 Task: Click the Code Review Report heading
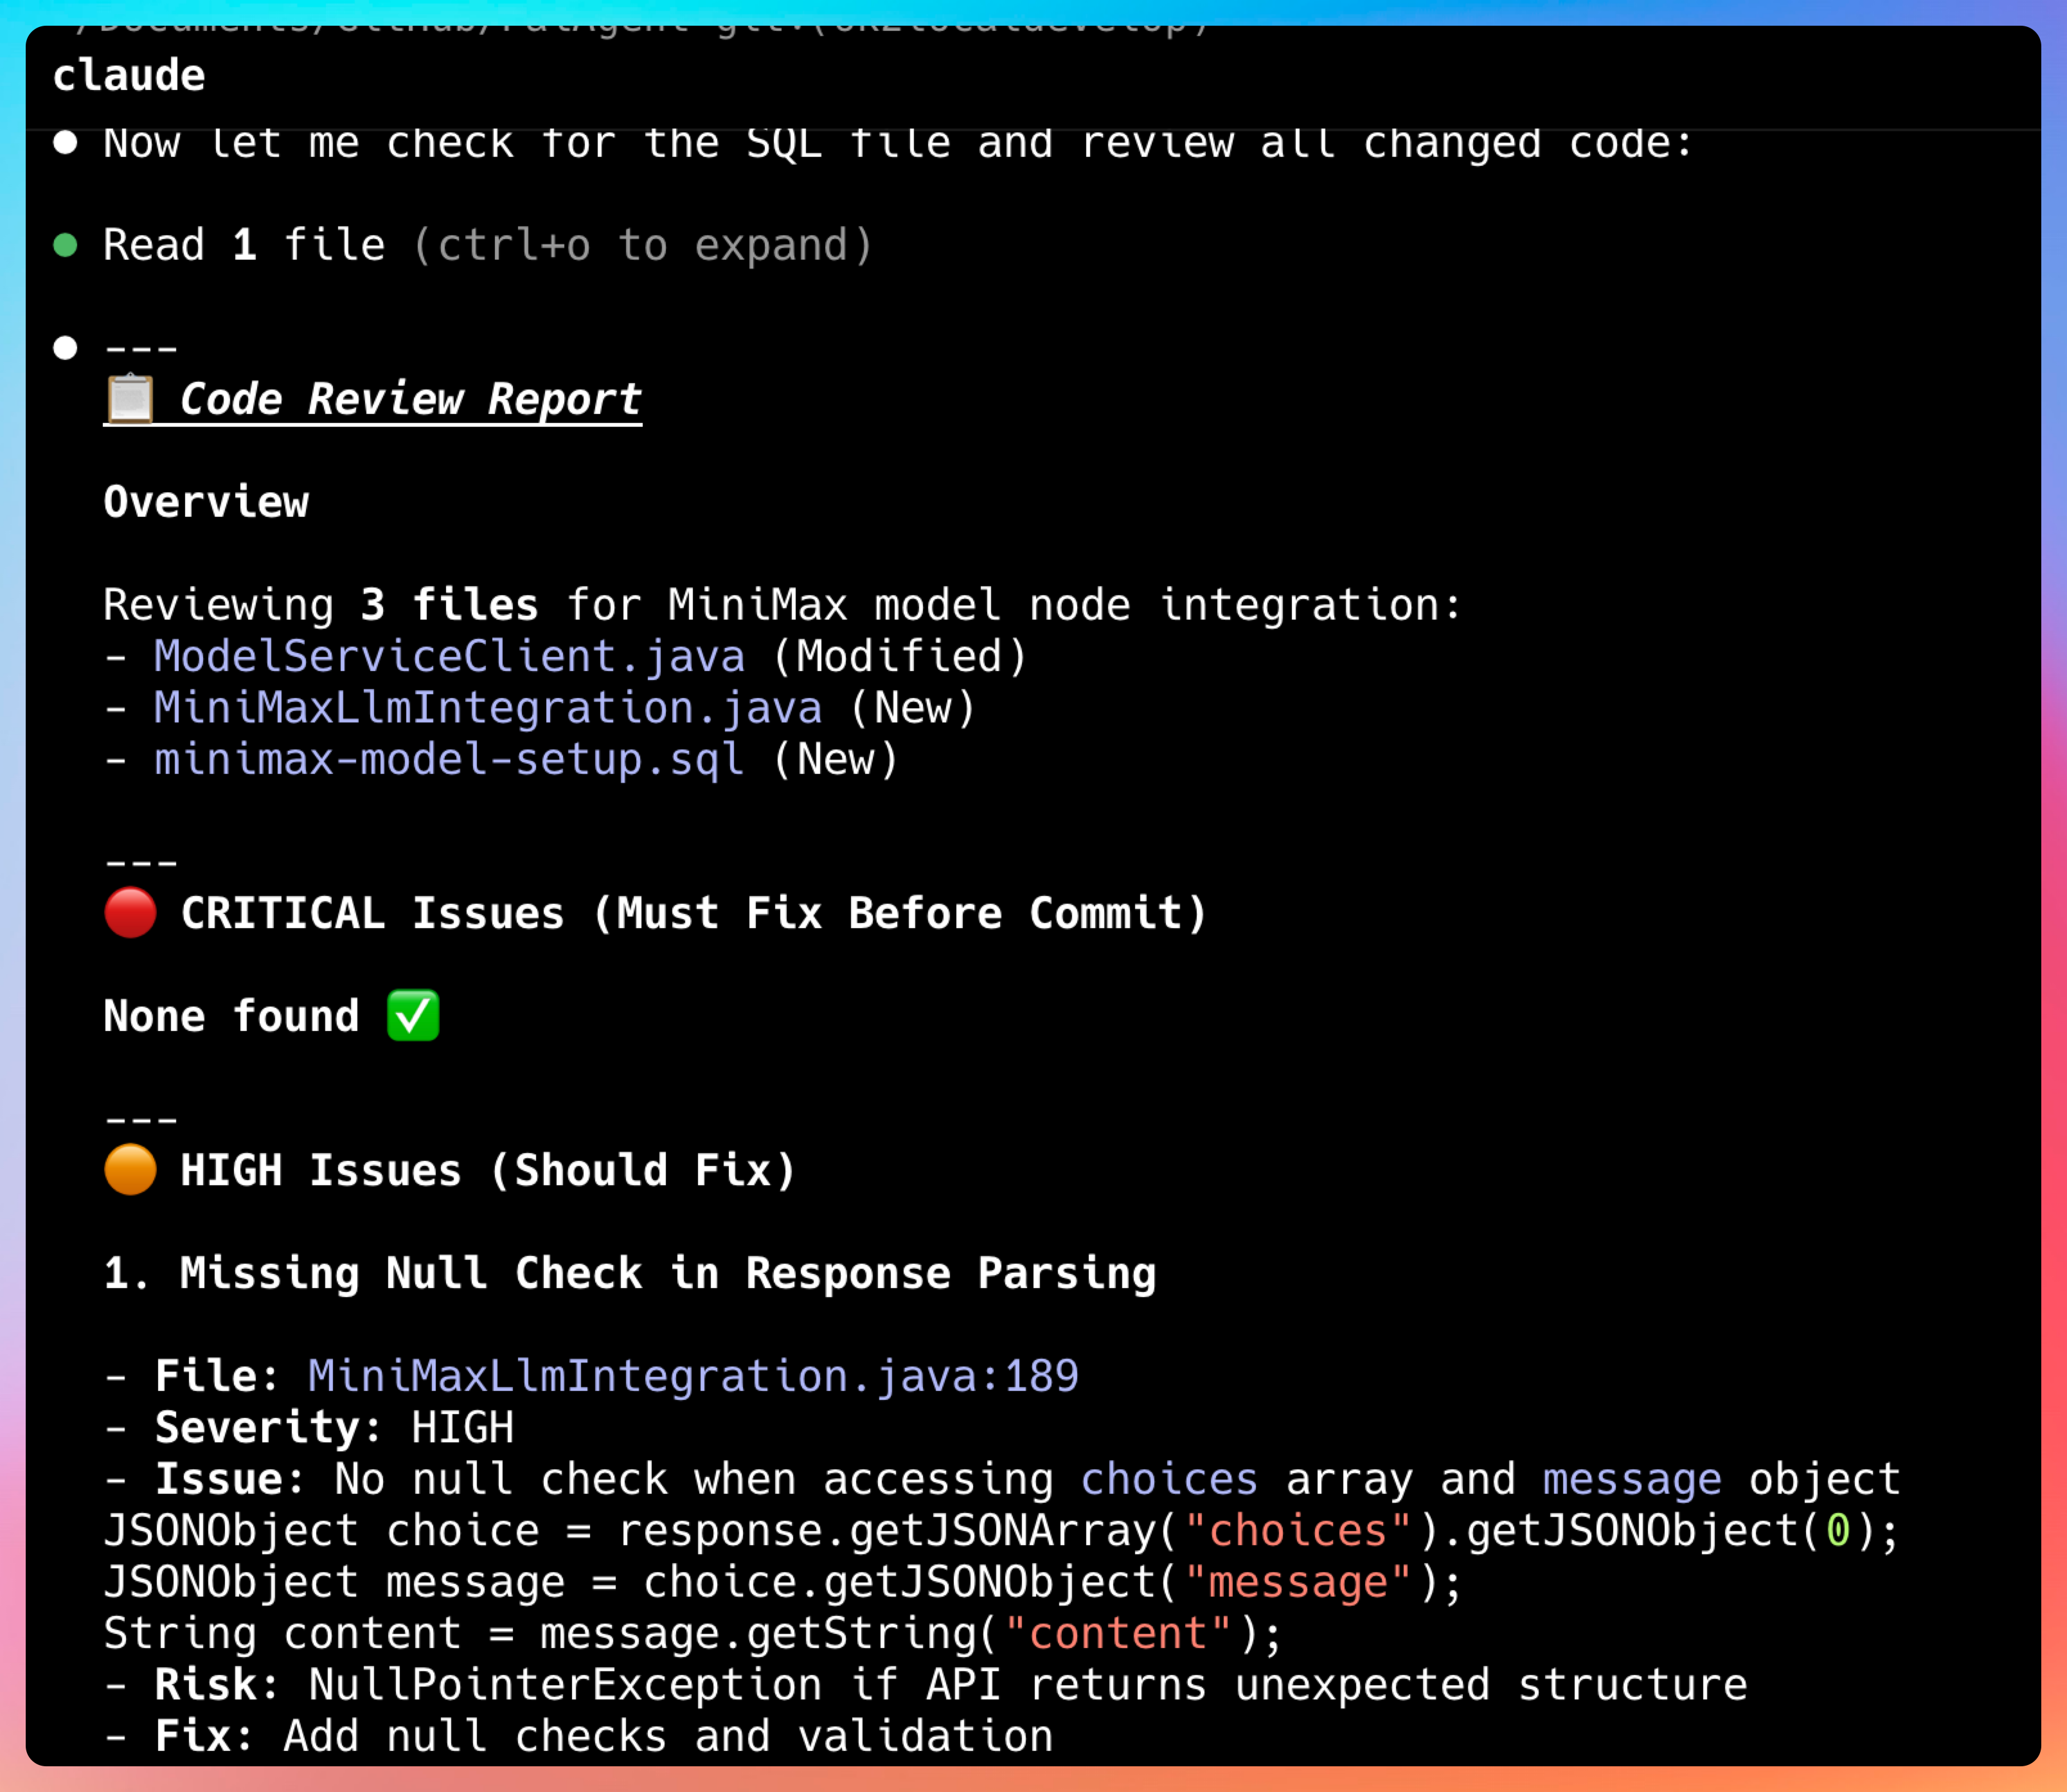[x=410, y=399]
